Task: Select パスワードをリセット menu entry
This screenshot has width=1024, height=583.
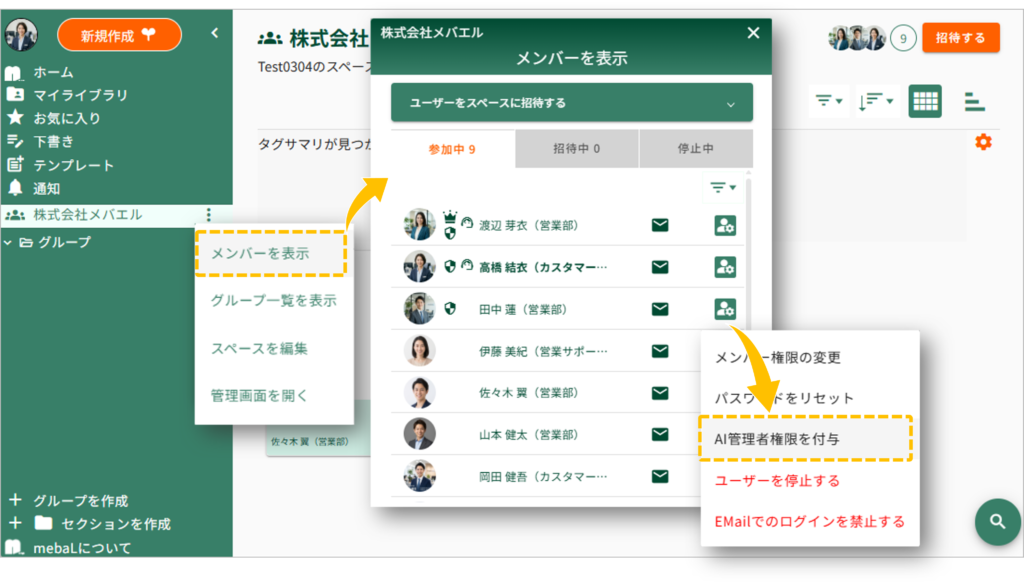Action: (x=810, y=398)
